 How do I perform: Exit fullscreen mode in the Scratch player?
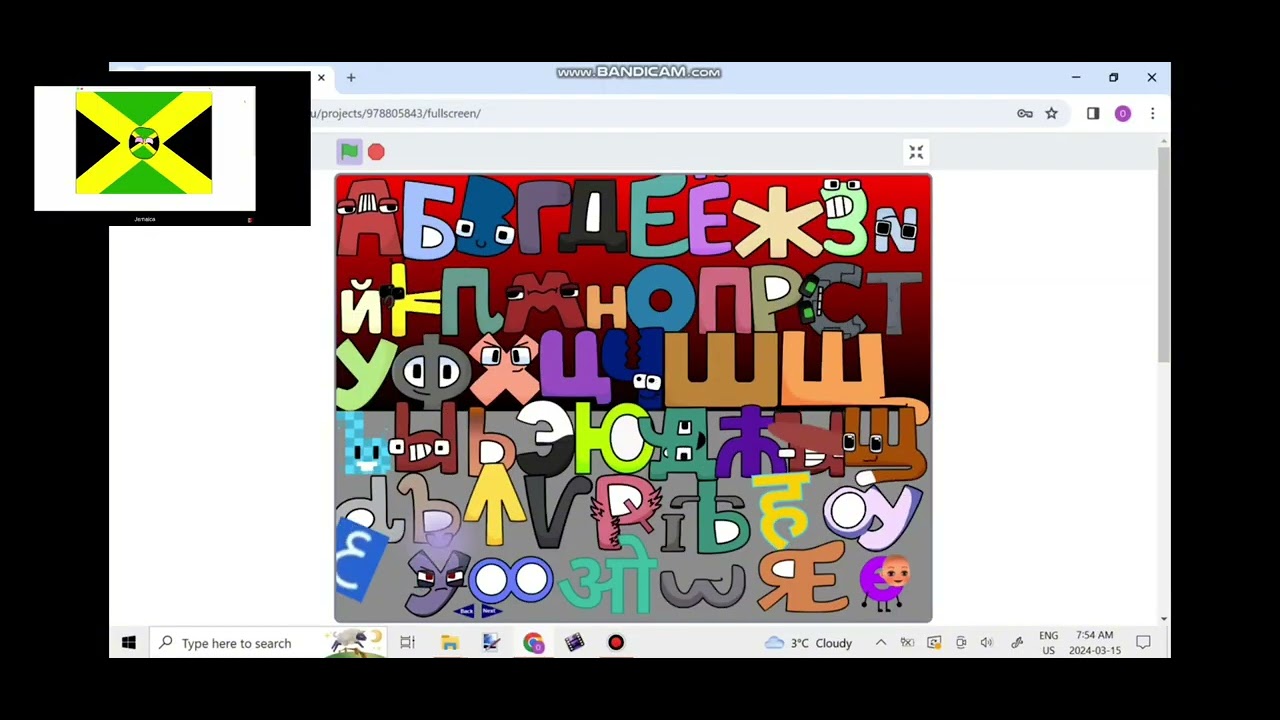coord(916,152)
